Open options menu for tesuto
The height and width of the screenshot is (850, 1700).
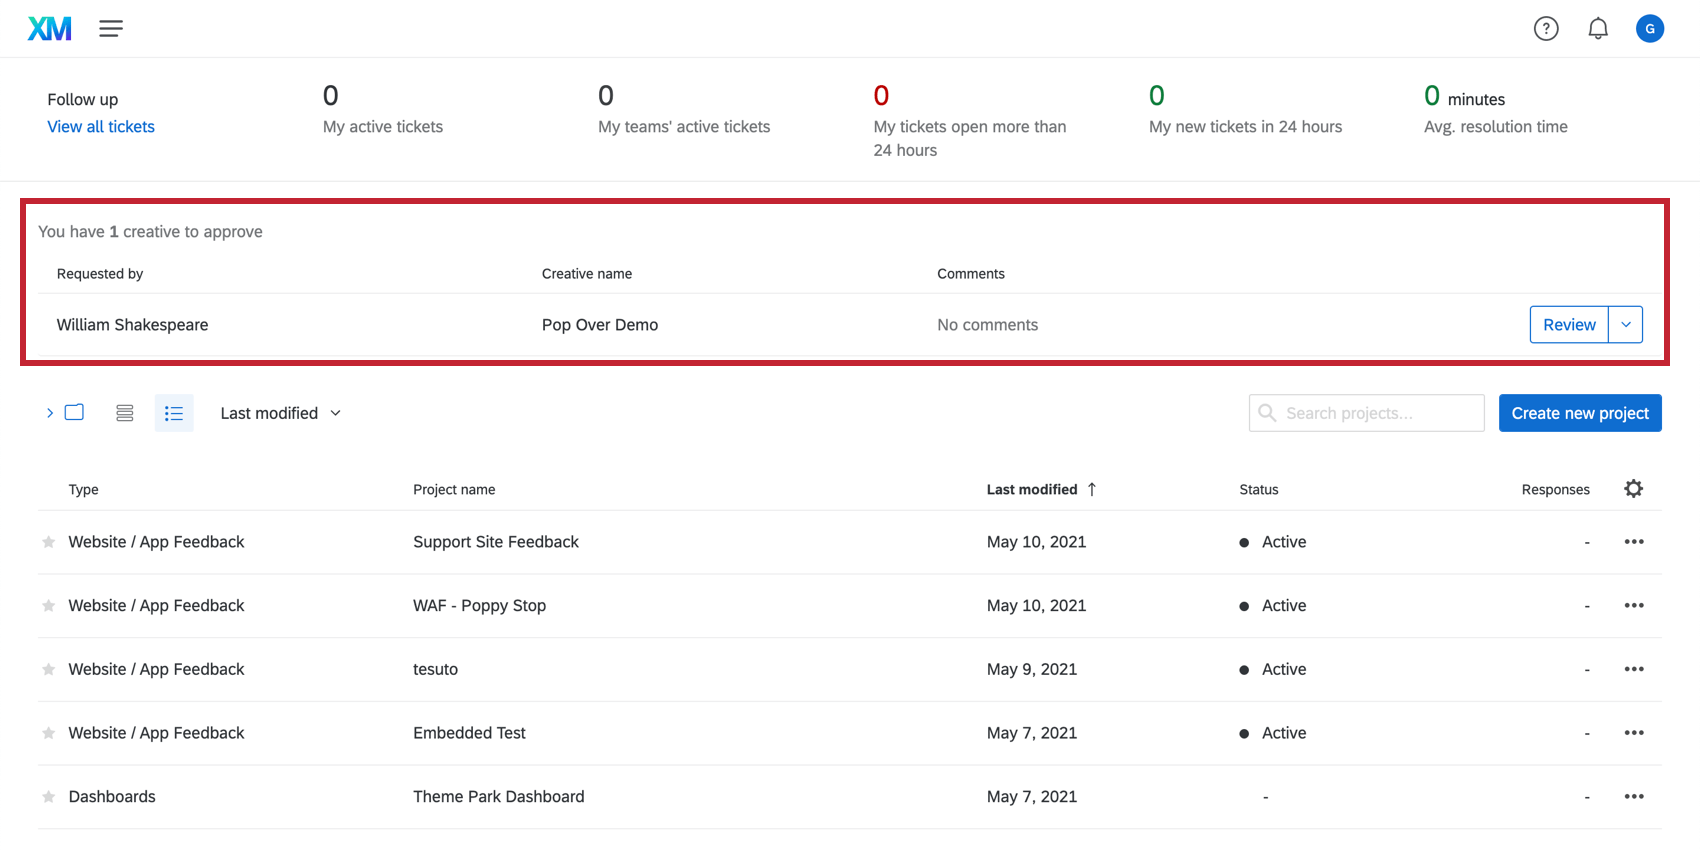pyautogui.click(x=1634, y=669)
